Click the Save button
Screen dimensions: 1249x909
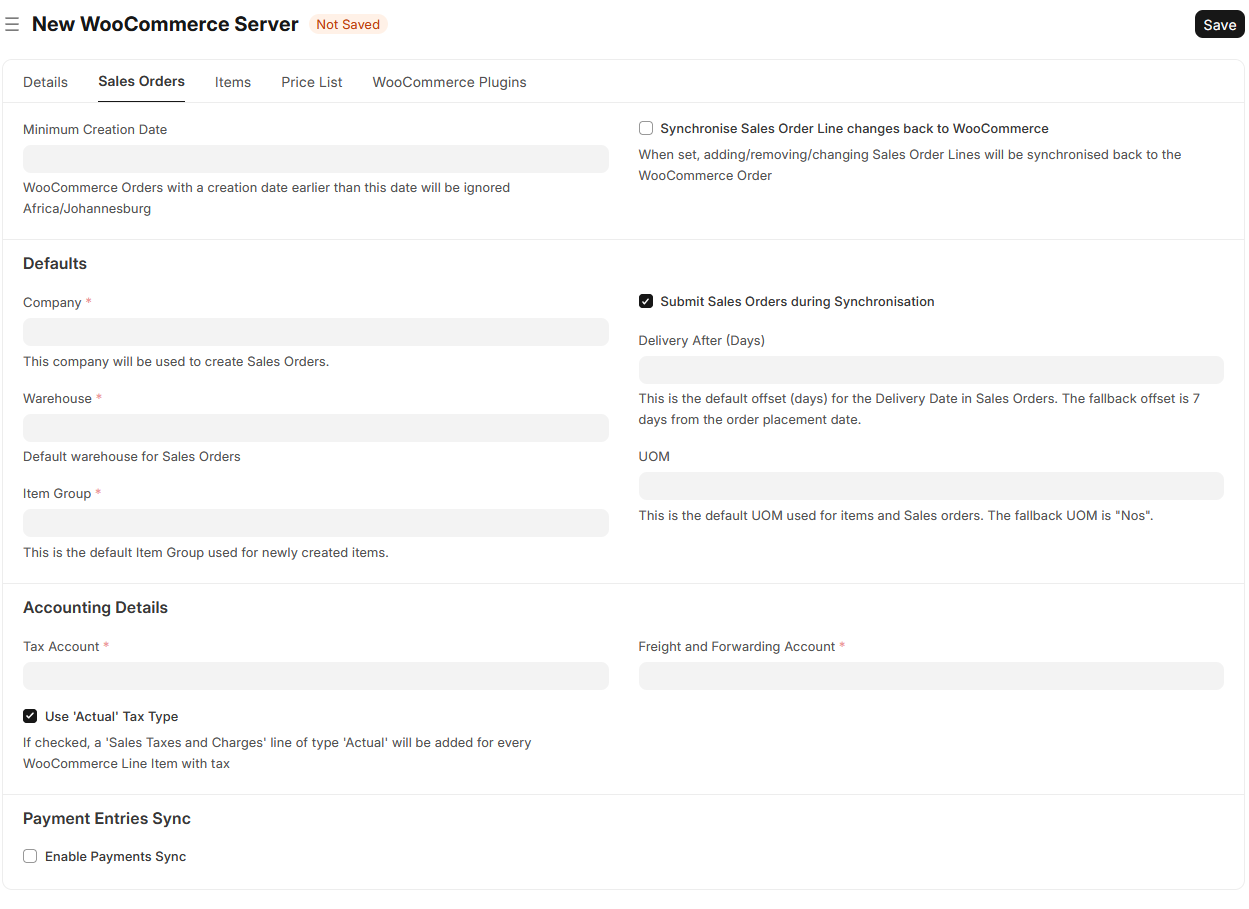pyautogui.click(x=1219, y=25)
